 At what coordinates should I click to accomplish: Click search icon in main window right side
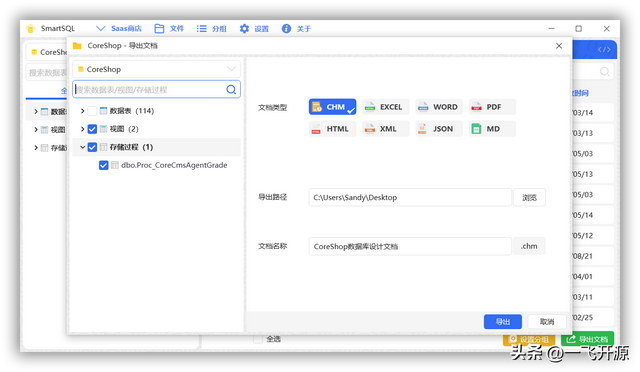click(604, 72)
